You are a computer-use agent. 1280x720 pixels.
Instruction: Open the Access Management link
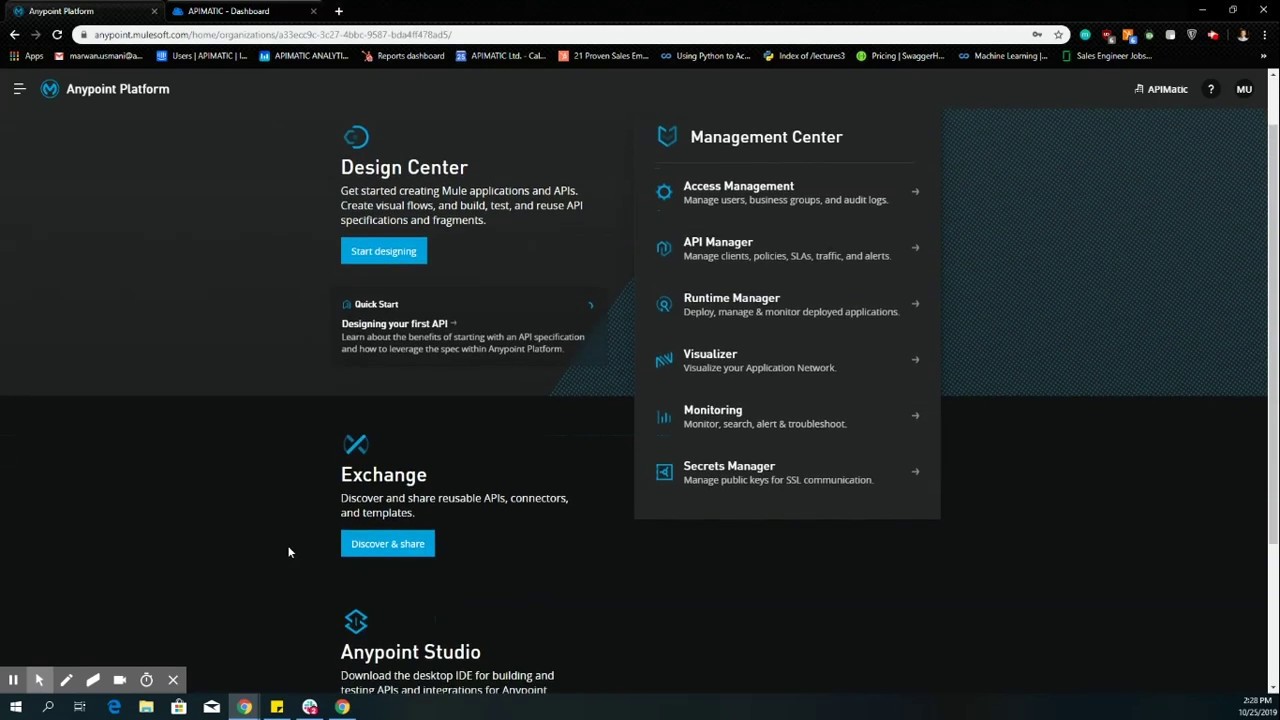point(738,186)
